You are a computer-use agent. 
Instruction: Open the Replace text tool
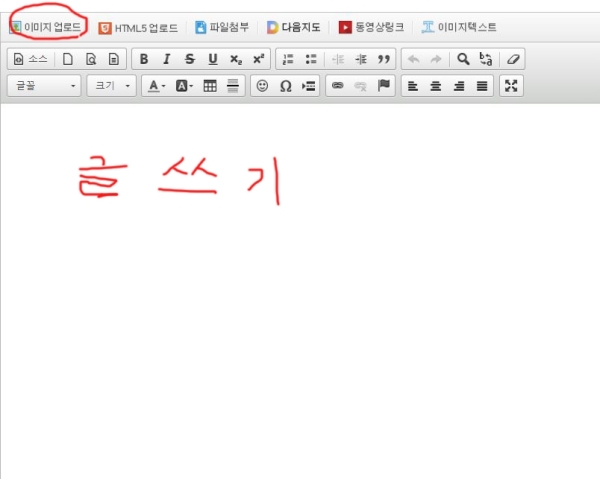pyautogui.click(x=486, y=59)
